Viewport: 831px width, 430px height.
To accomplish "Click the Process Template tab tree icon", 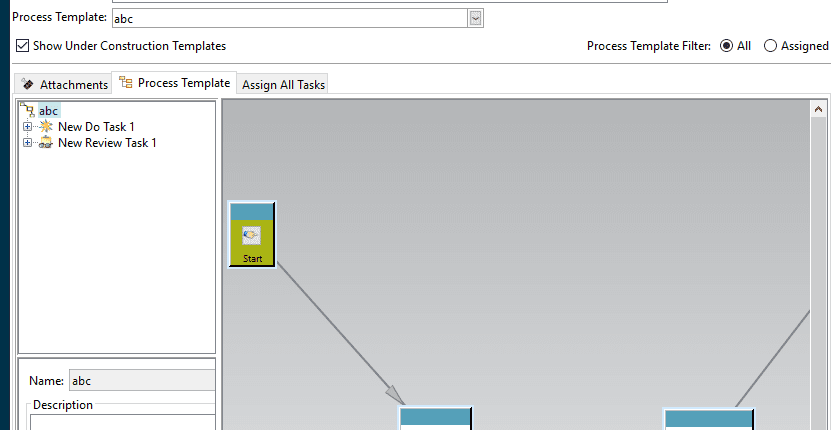I will pos(126,82).
